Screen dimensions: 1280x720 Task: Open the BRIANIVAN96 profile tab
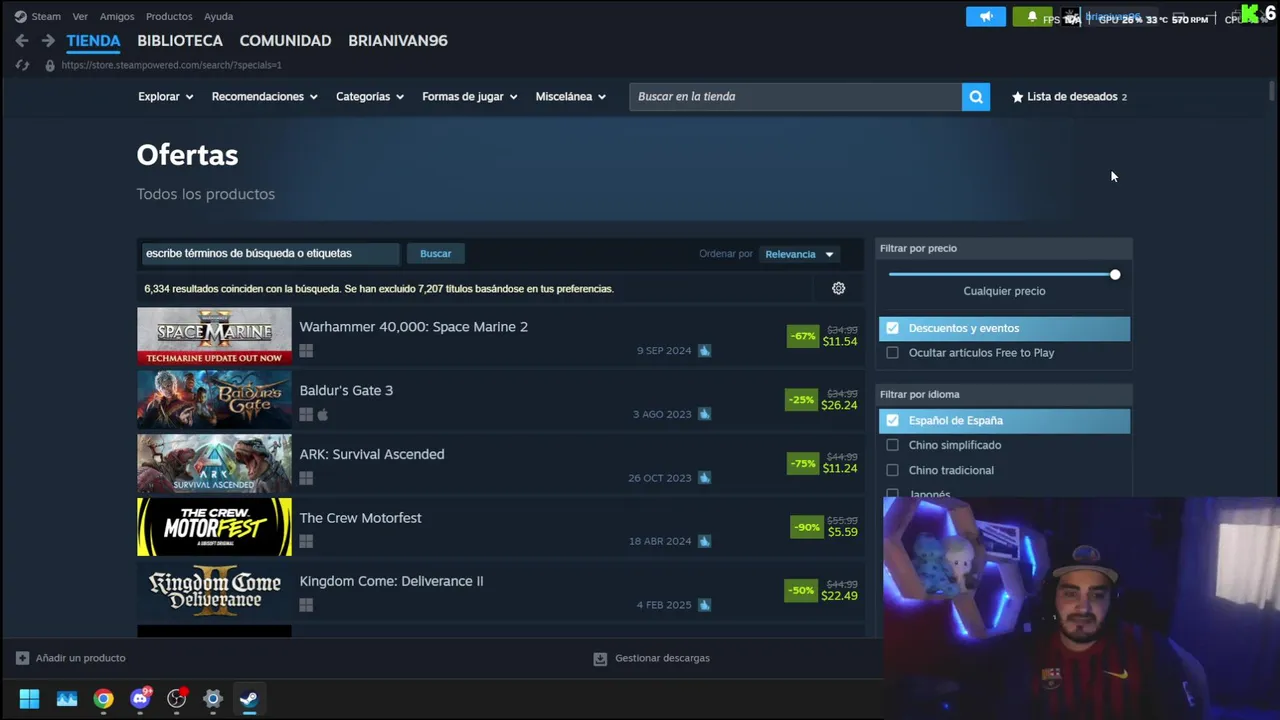(x=398, y=41)
